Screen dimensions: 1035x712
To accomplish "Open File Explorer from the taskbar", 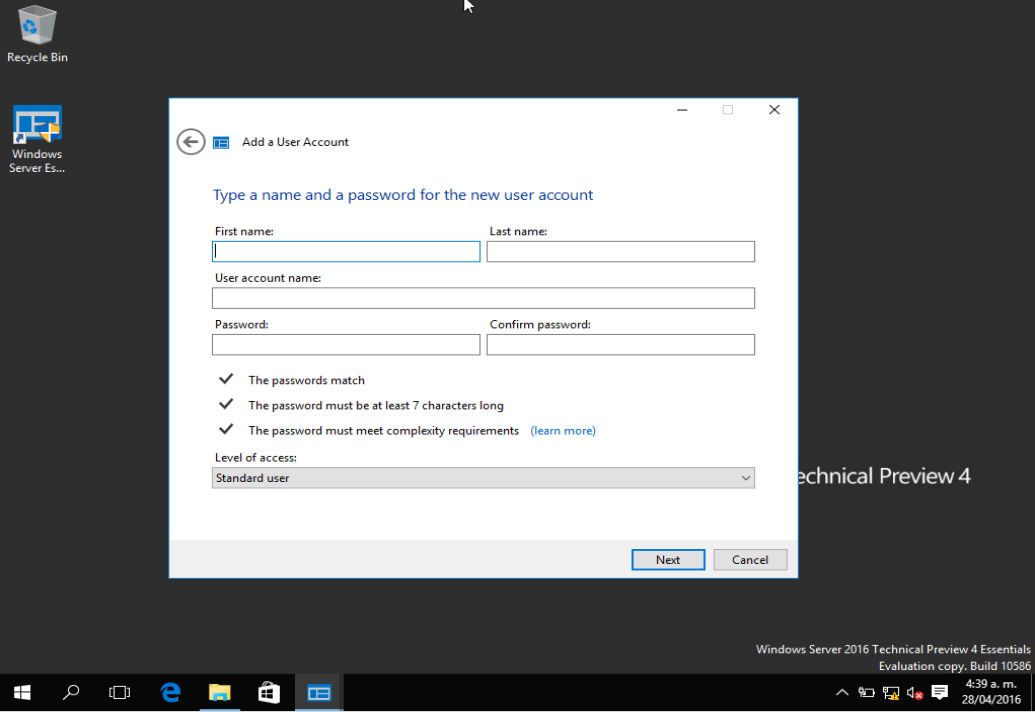I will (x=219, y=692).
